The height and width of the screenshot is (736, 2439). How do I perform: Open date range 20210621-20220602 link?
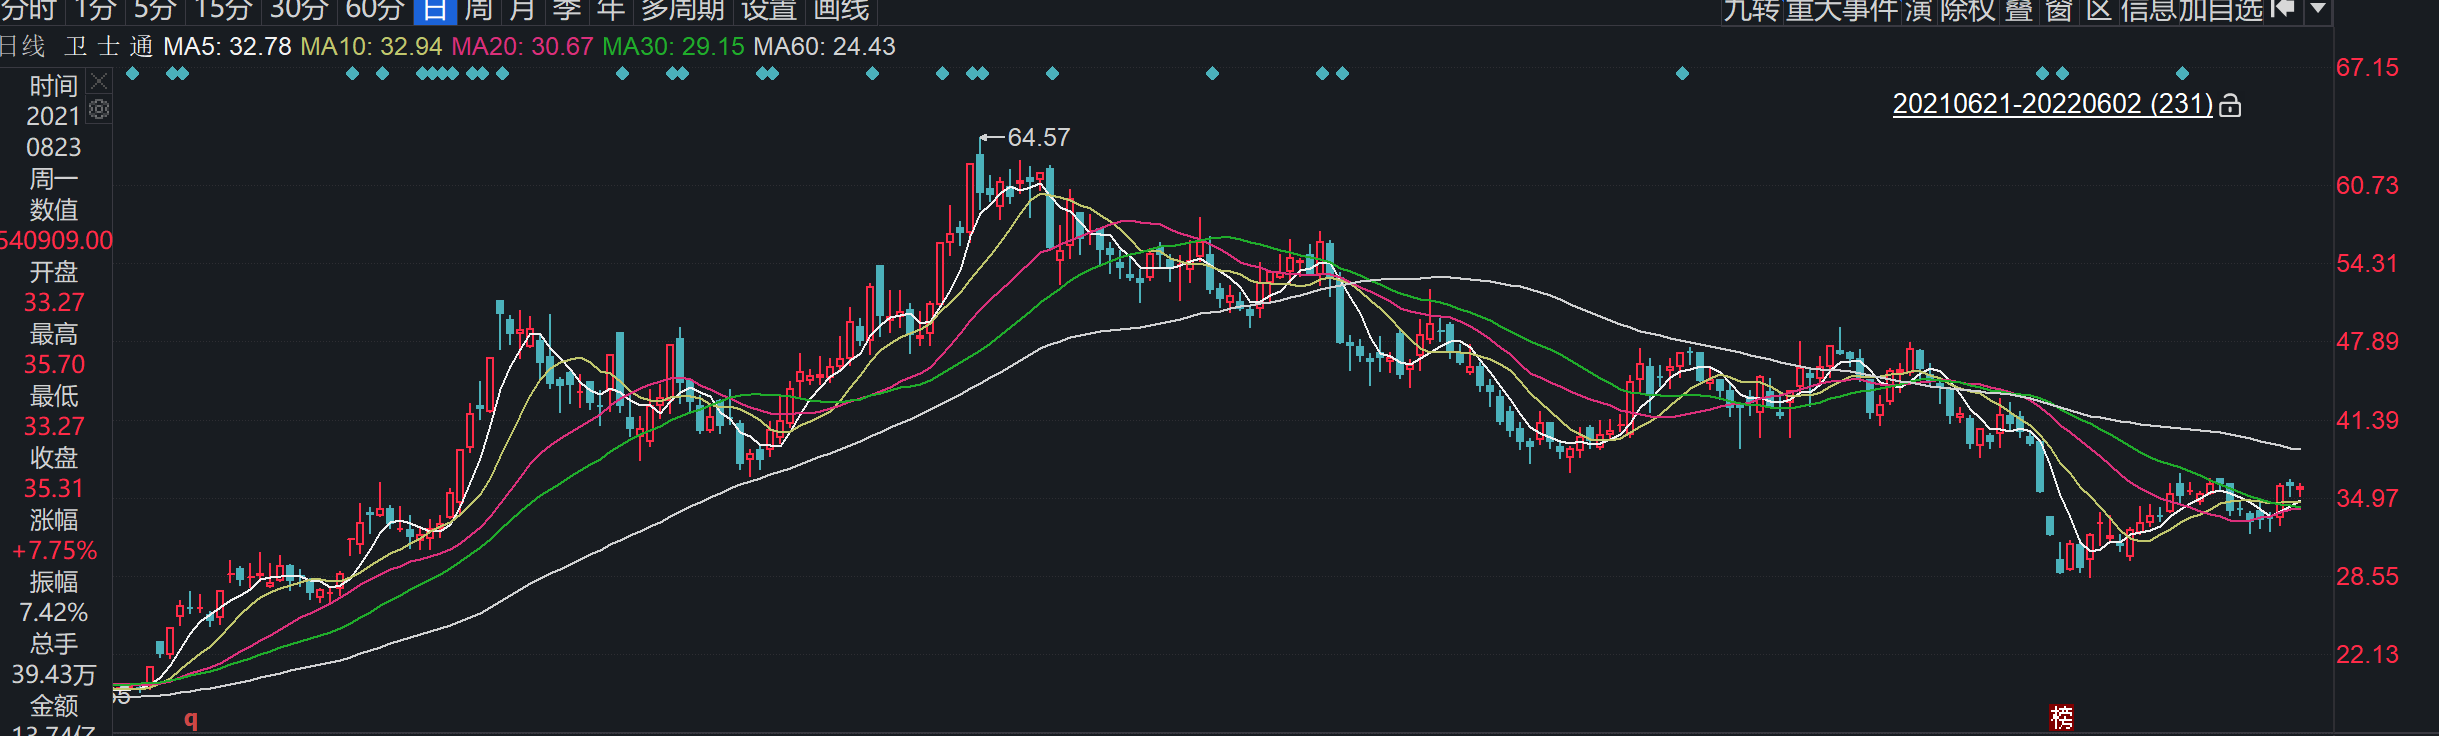point(2052,104)
